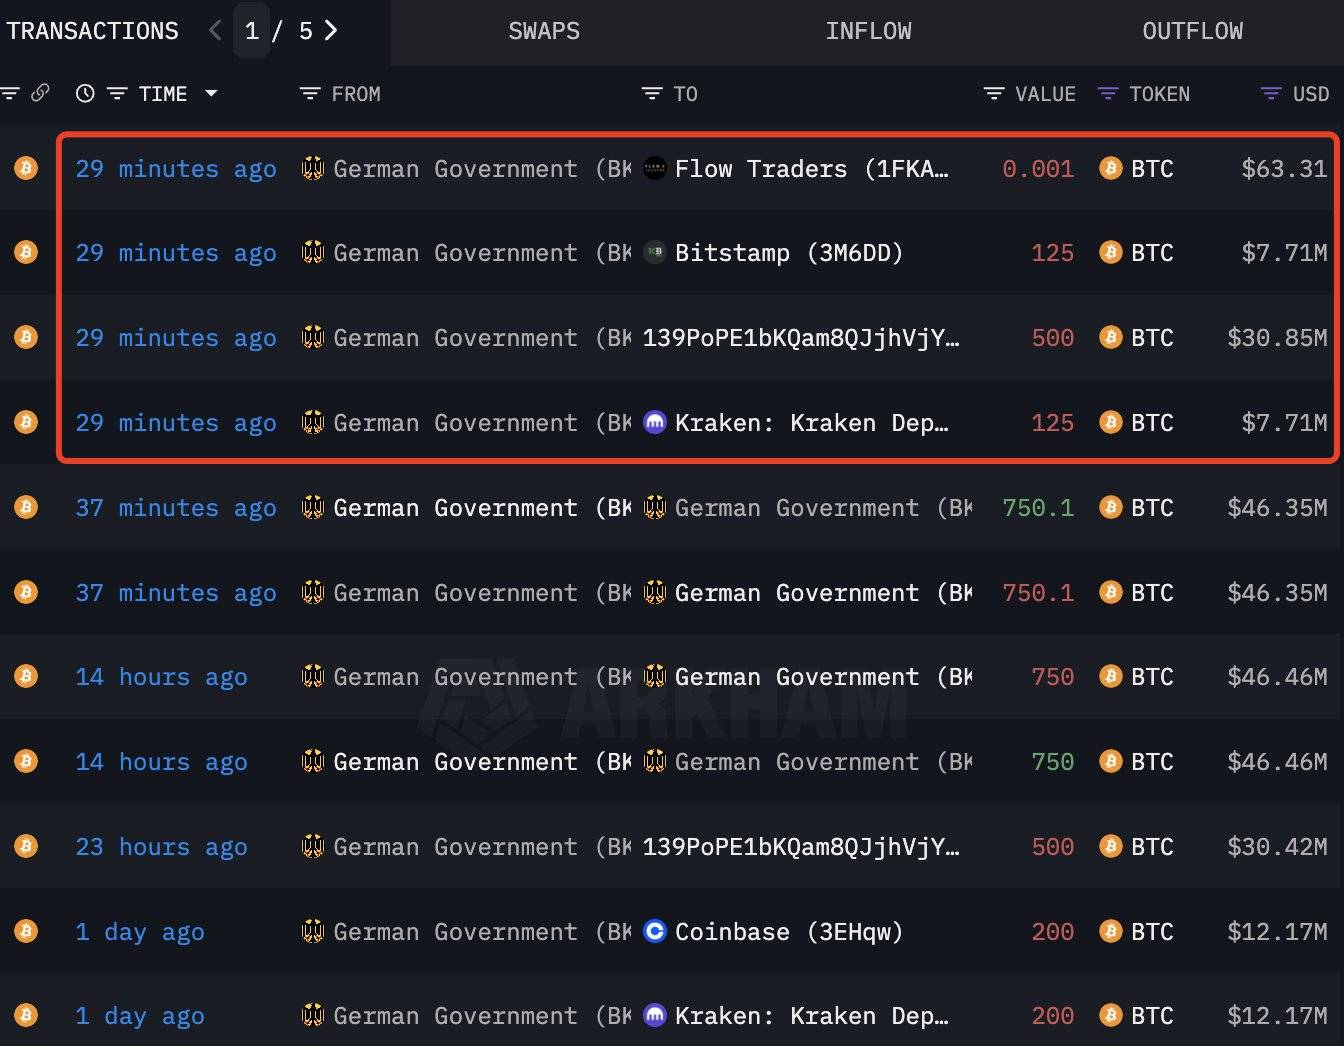Screen dimensions: 1344x1046
Task: Click '14 hours ago' in the green 750 row
Action: point(161,761)
